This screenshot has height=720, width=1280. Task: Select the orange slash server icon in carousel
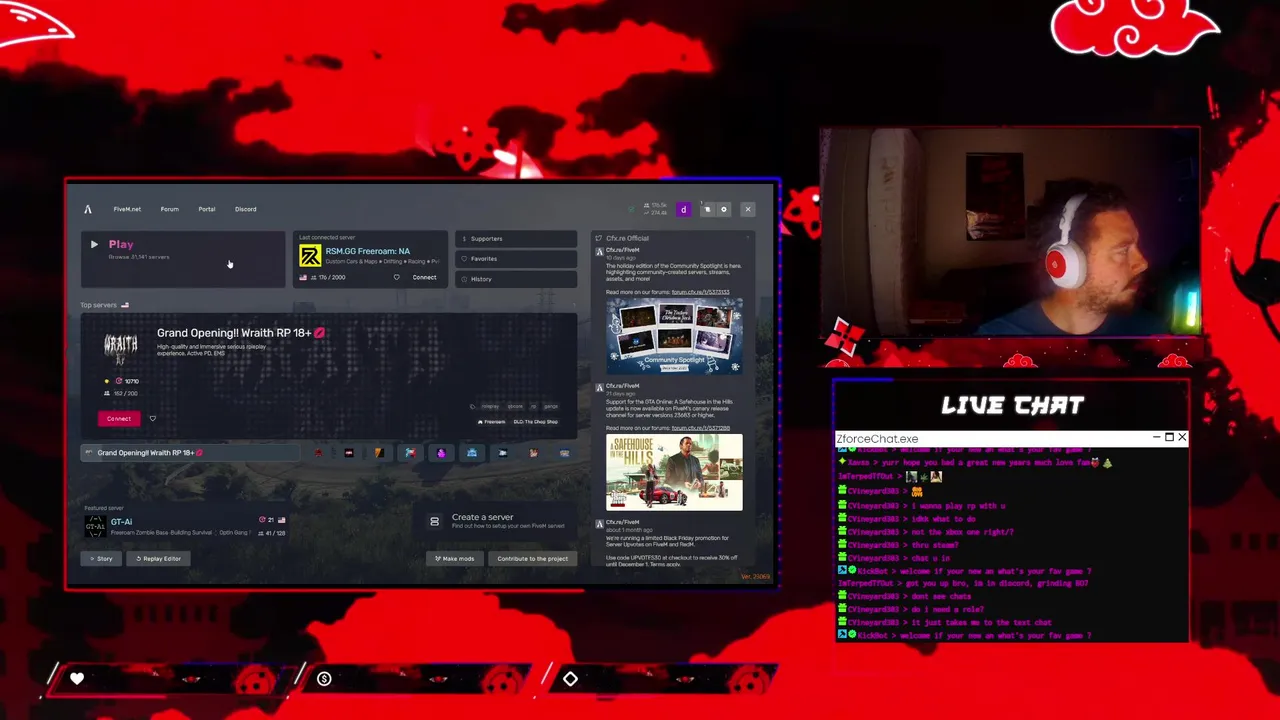379,453
